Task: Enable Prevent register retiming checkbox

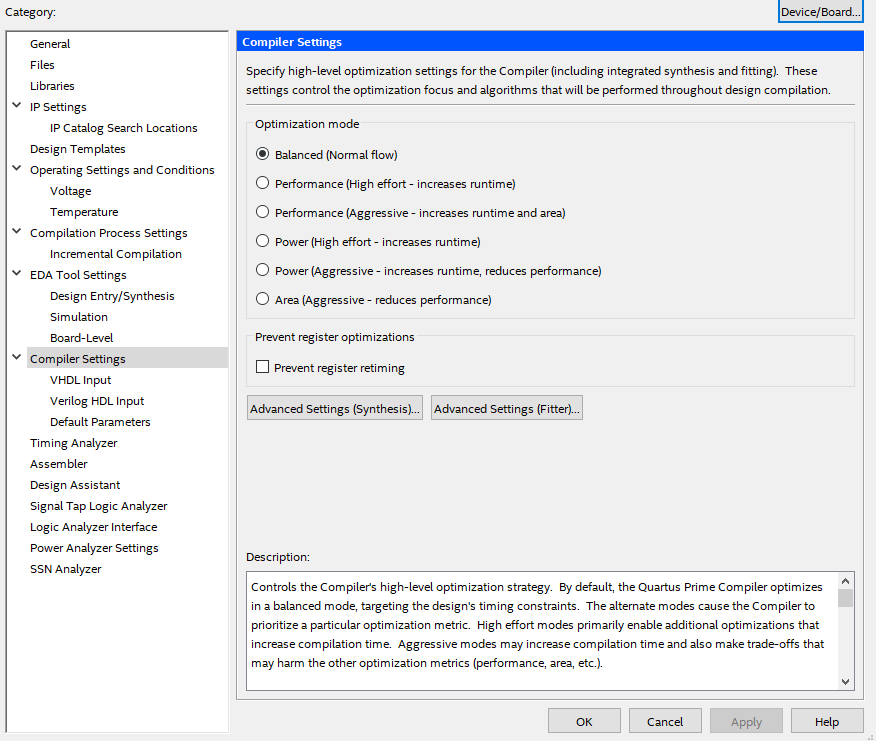Action: tap(263, 367)
